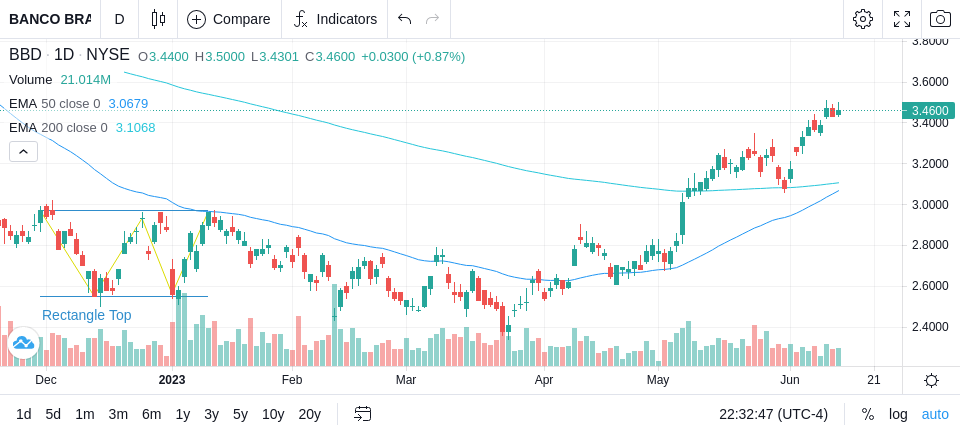Open the timezone menu showing UTC-4

point(773,415)
